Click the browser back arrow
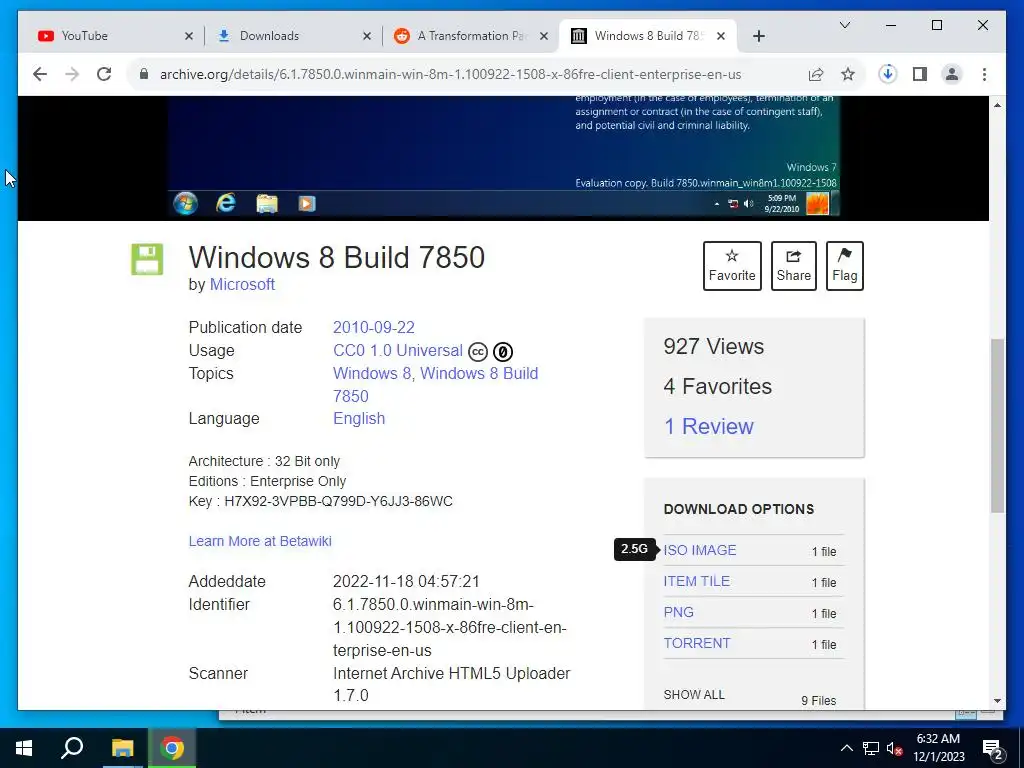Viewport: 1024px width, 768px height. pyautogui.click(x=40, y=74)
